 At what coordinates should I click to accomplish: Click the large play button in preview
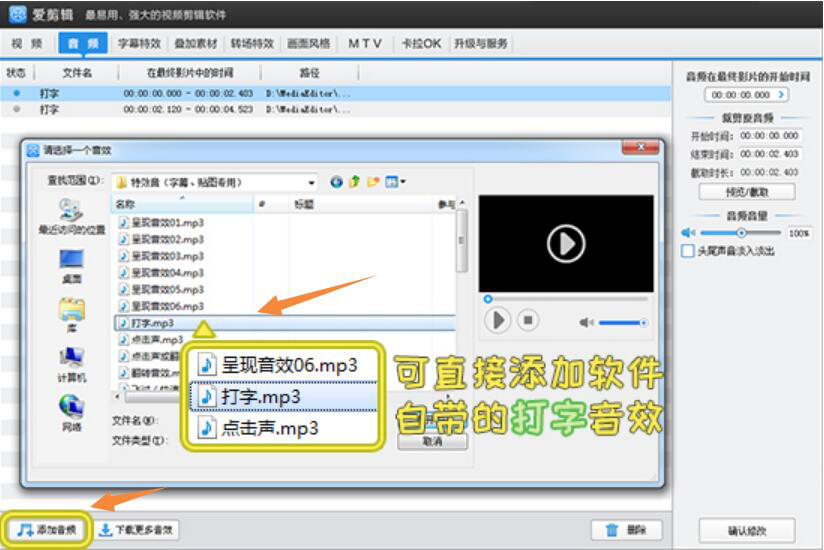566,244
